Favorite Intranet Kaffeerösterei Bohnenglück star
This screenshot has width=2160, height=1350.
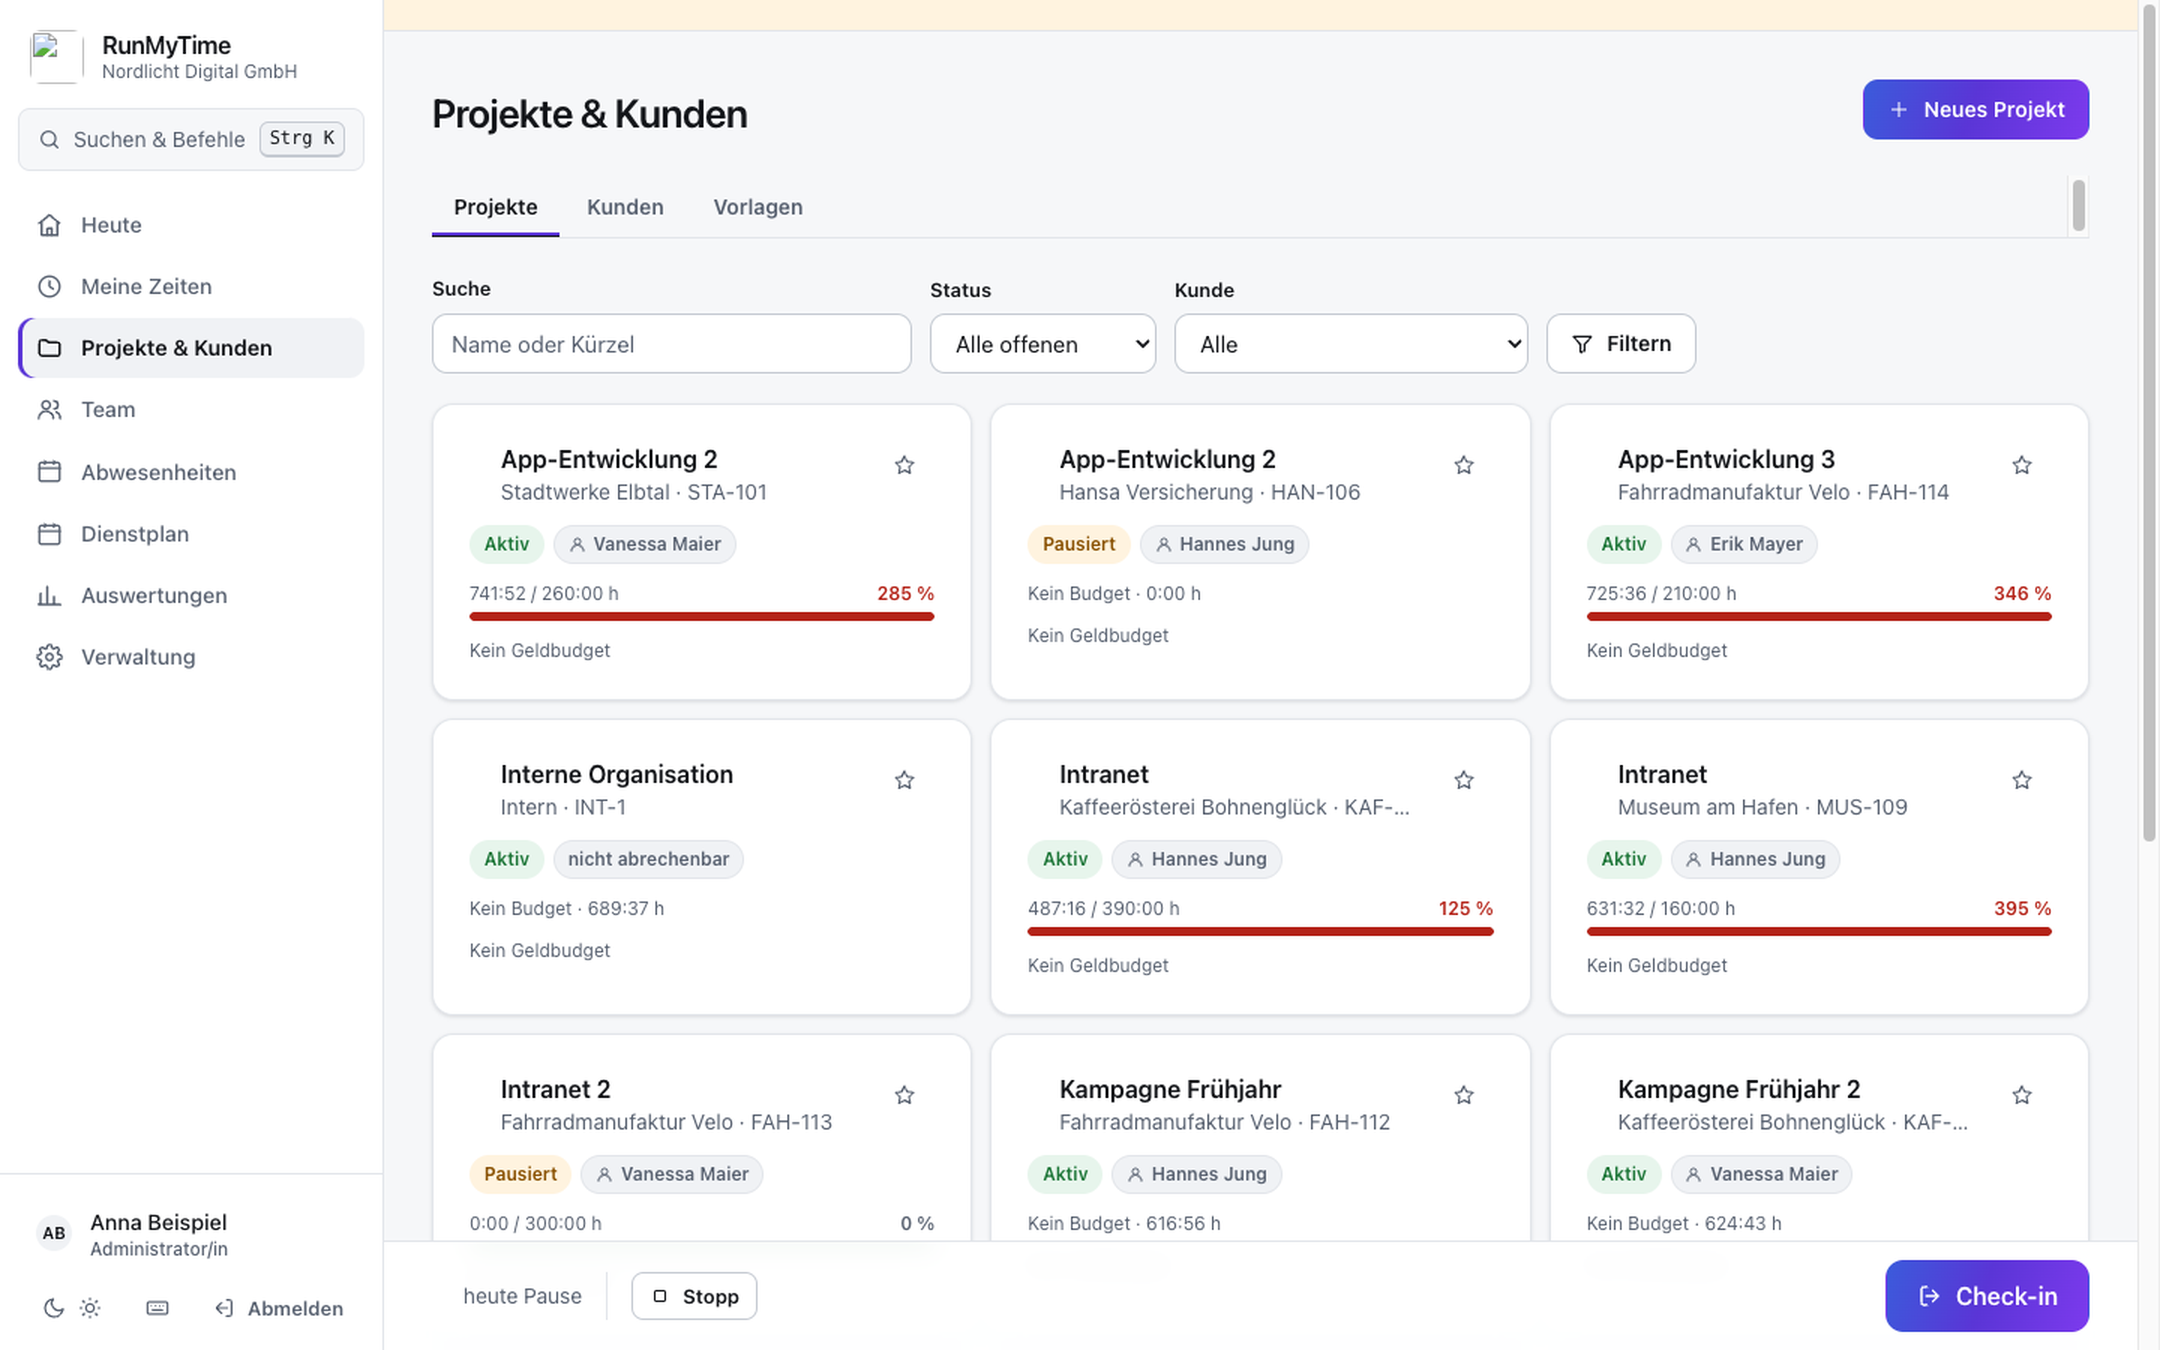(x=1464, y=780)
